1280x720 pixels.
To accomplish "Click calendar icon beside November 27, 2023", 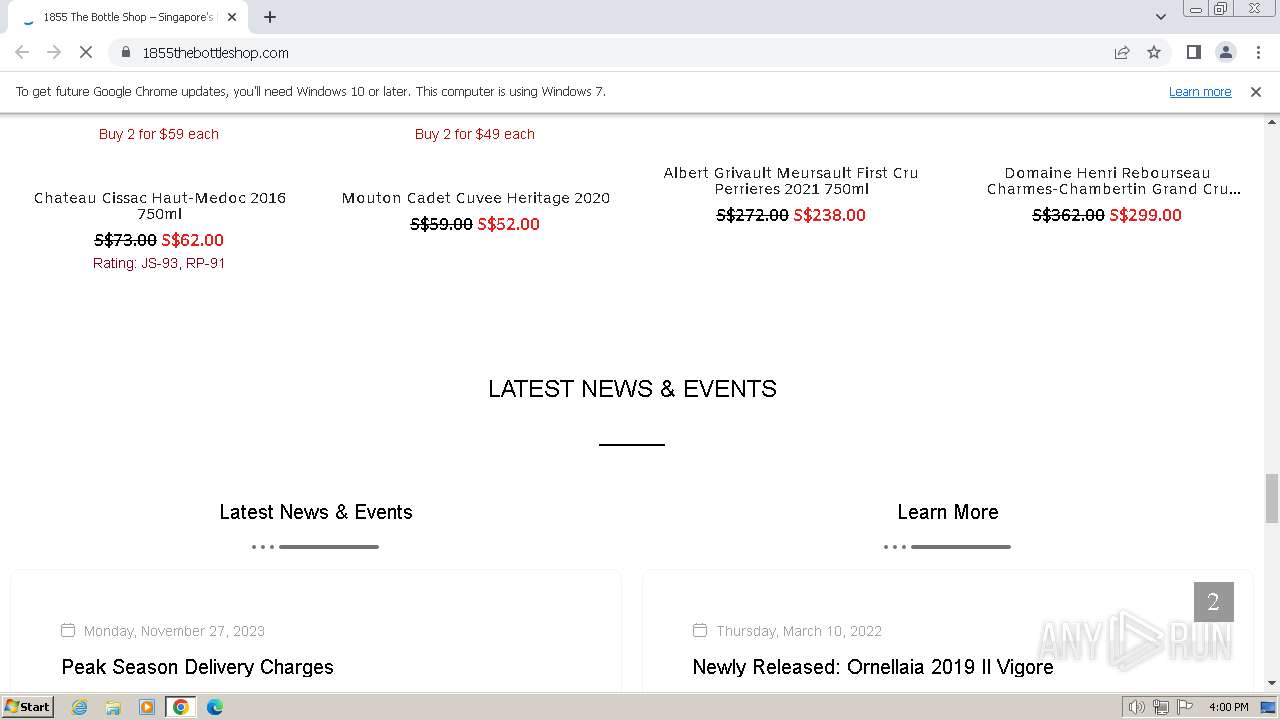I will click(x=68, y=630).
